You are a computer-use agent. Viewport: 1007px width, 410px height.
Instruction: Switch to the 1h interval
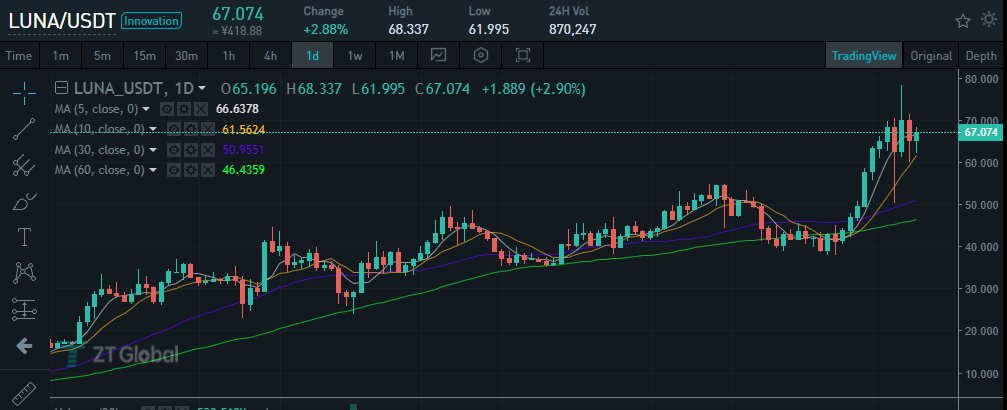(229, 56)
